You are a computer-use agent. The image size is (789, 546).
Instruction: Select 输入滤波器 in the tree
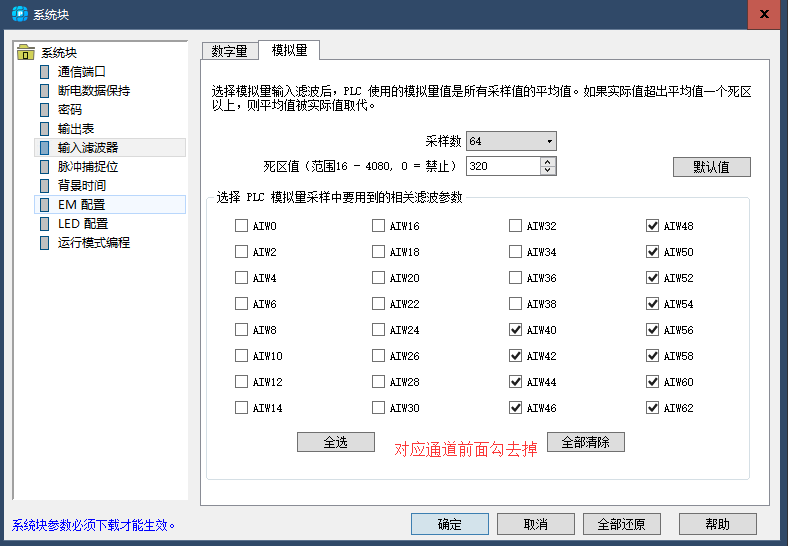(x=88, y=147)
